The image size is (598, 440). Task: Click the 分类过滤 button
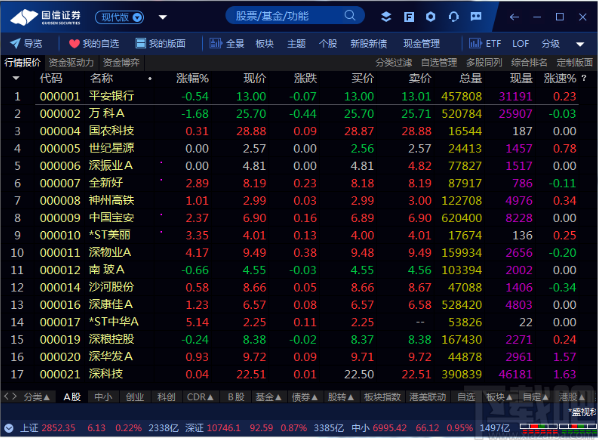(x=394, y=63)
